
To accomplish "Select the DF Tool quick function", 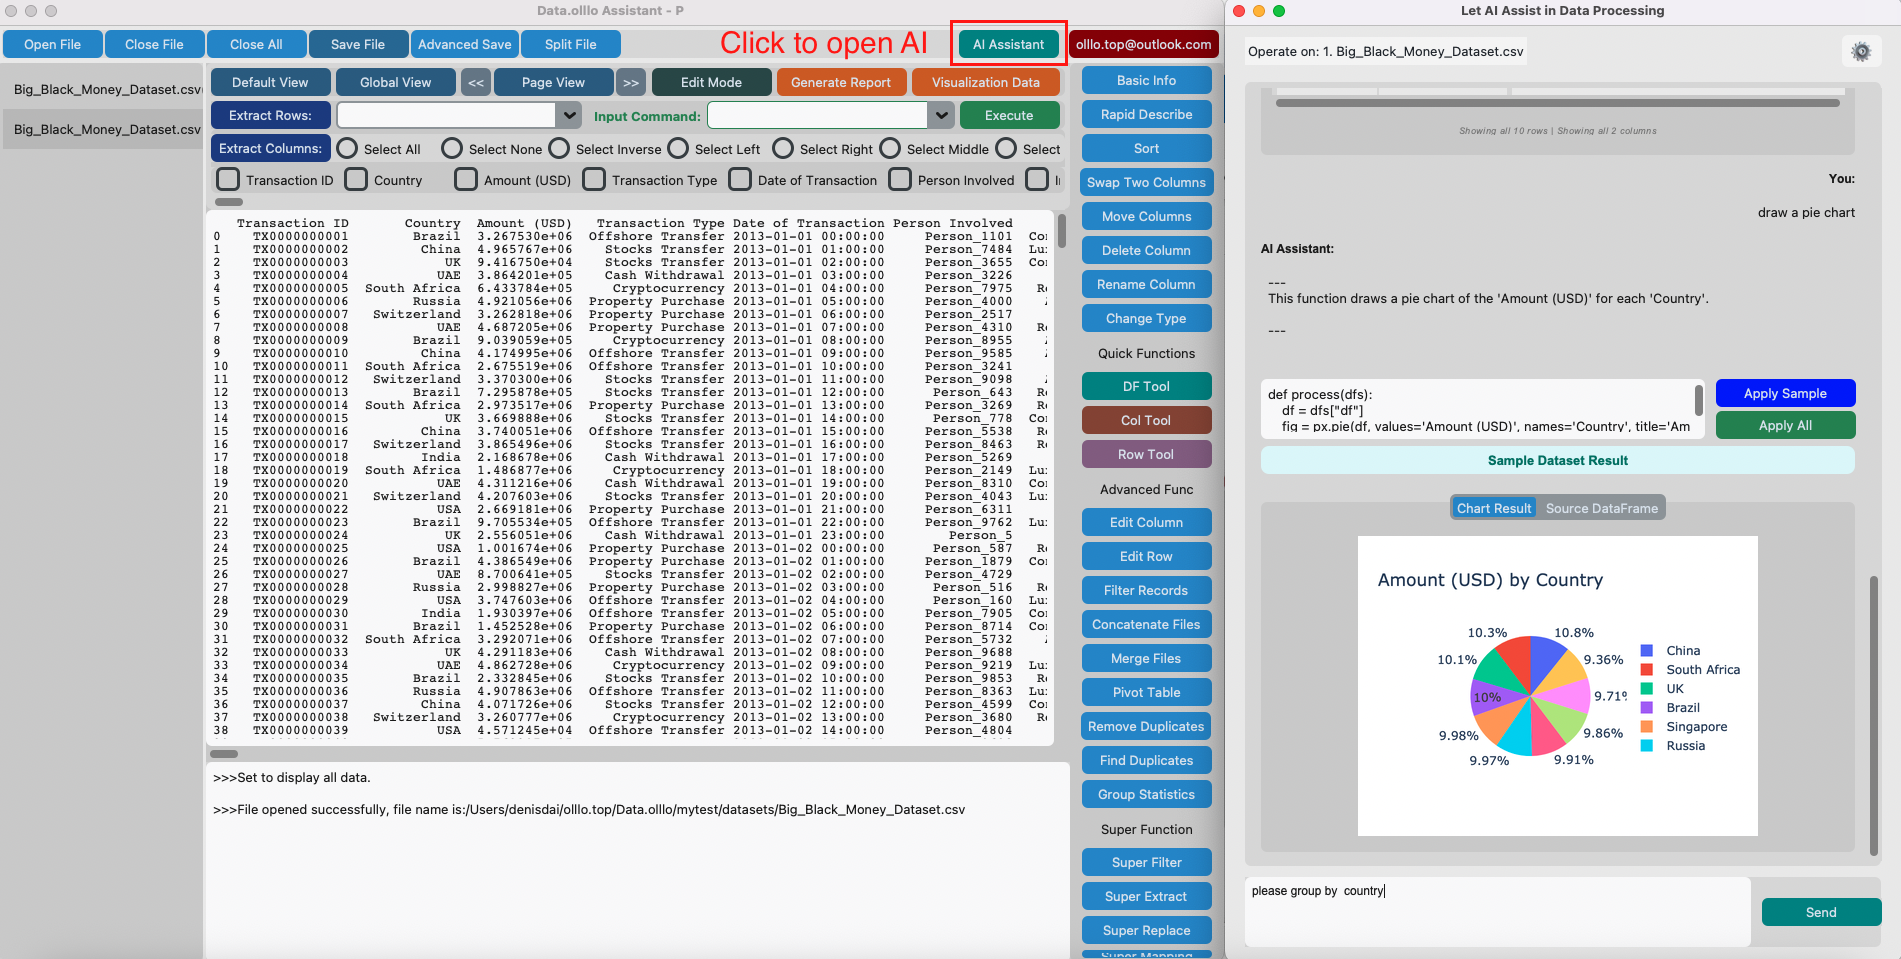I will [1146, 386].
